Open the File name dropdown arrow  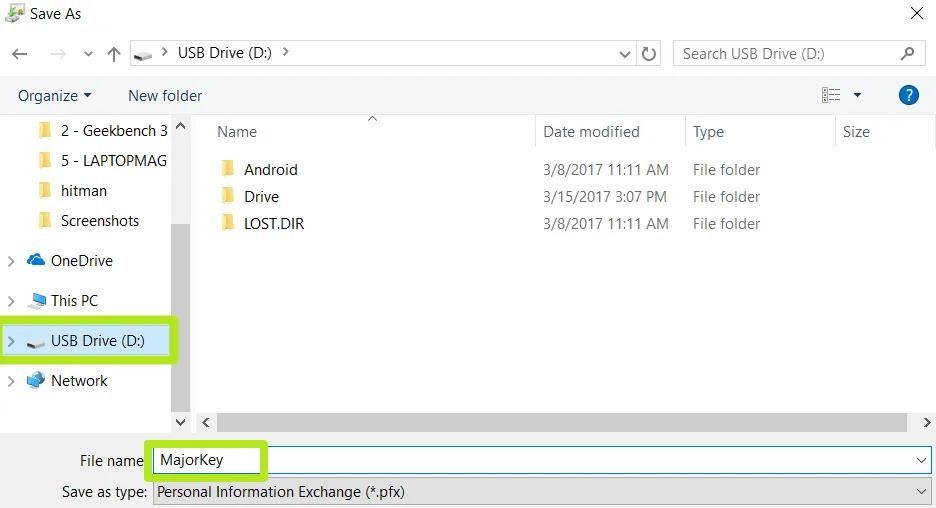[921, 460]
